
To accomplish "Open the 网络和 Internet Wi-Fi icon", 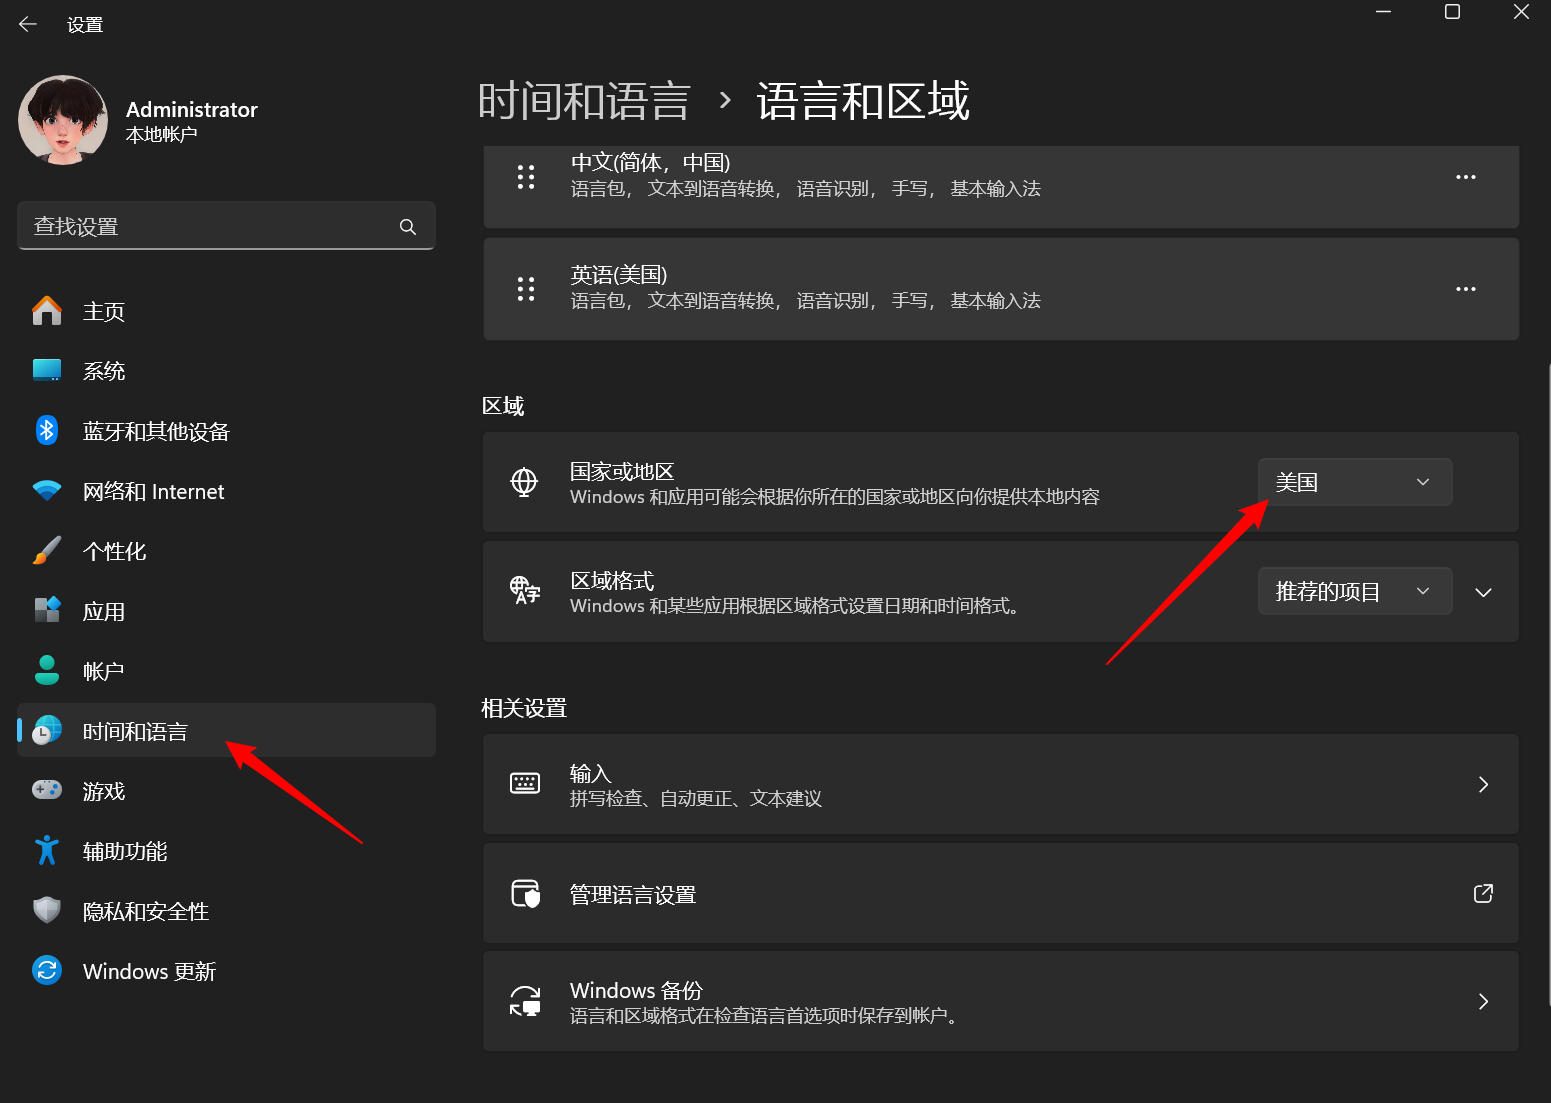I will pos(47,491).
